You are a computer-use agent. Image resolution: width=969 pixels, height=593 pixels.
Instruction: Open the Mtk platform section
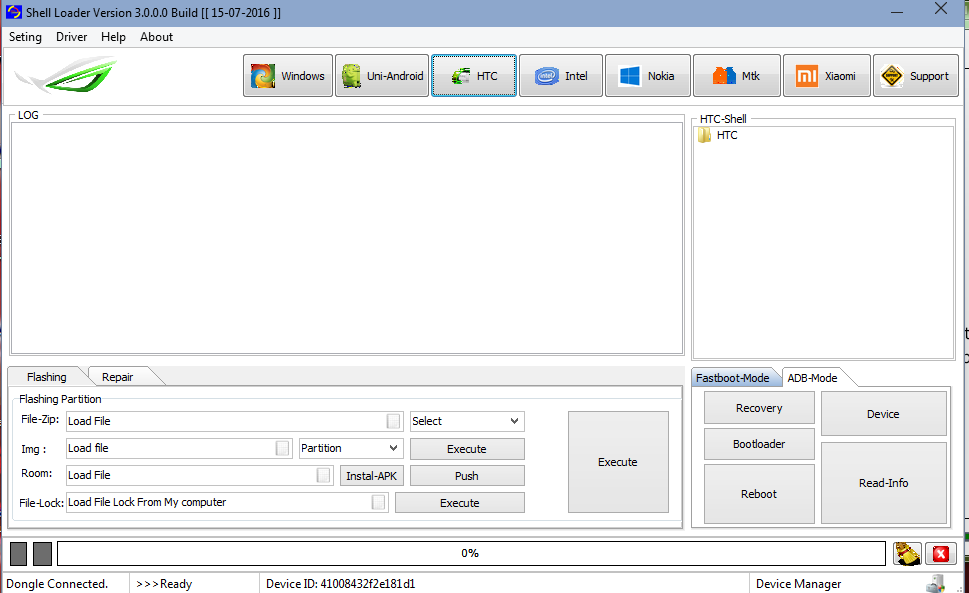coord(737,75)
